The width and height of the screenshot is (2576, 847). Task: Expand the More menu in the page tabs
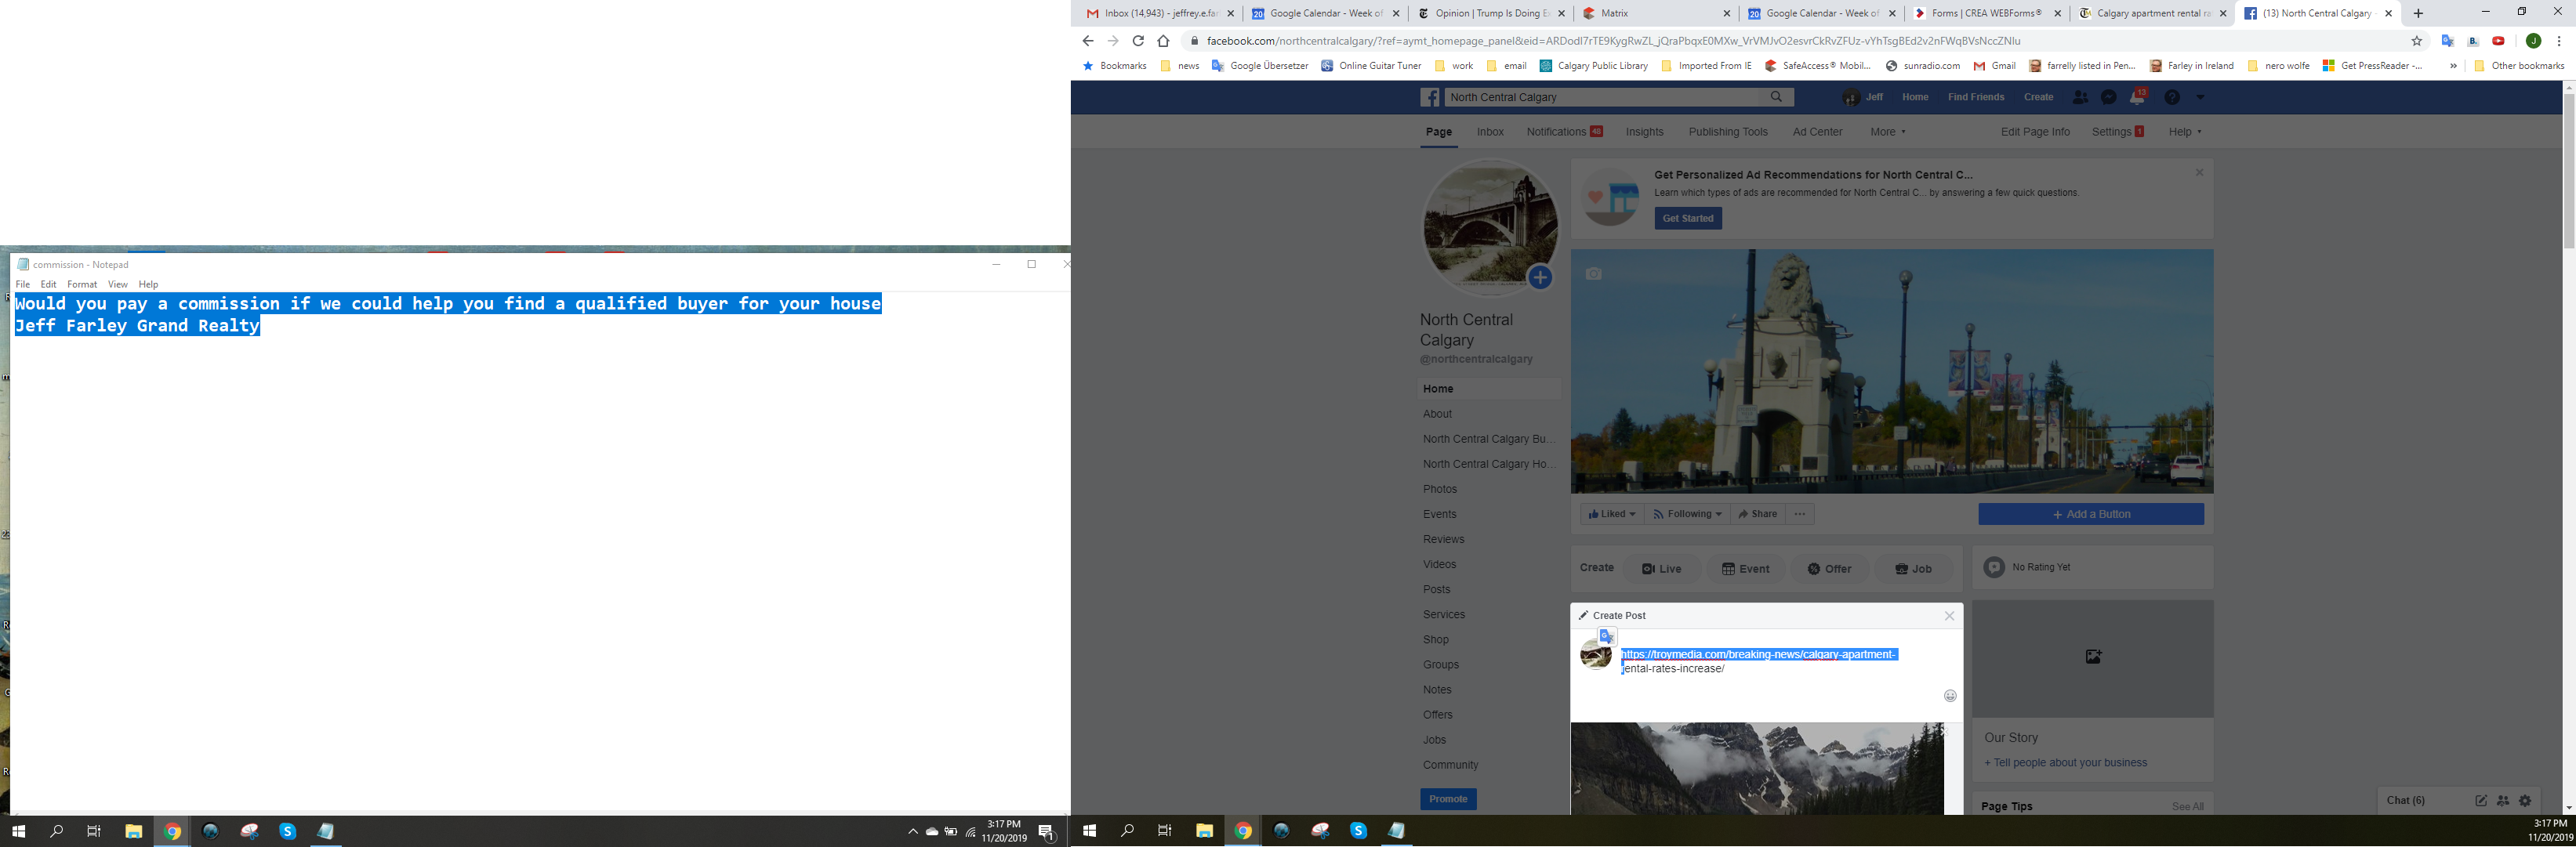pyautogui.click(x=1888, y=132)
